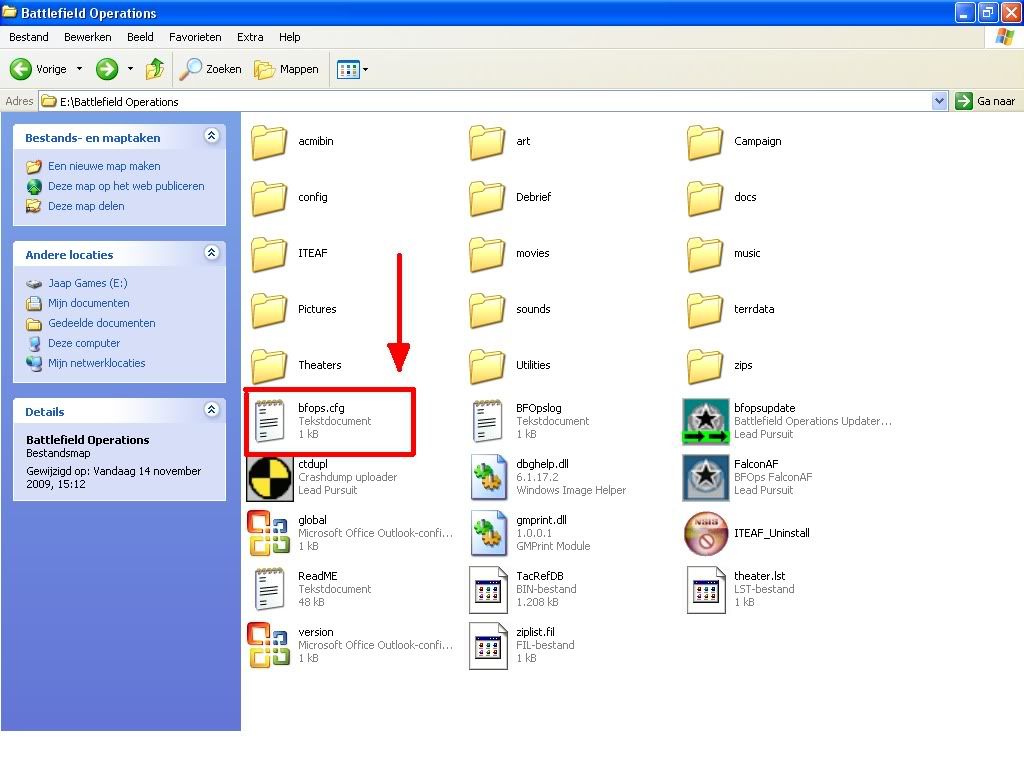Go up one folder level icon
1024x768 pixels.
[x=155, y=69]
